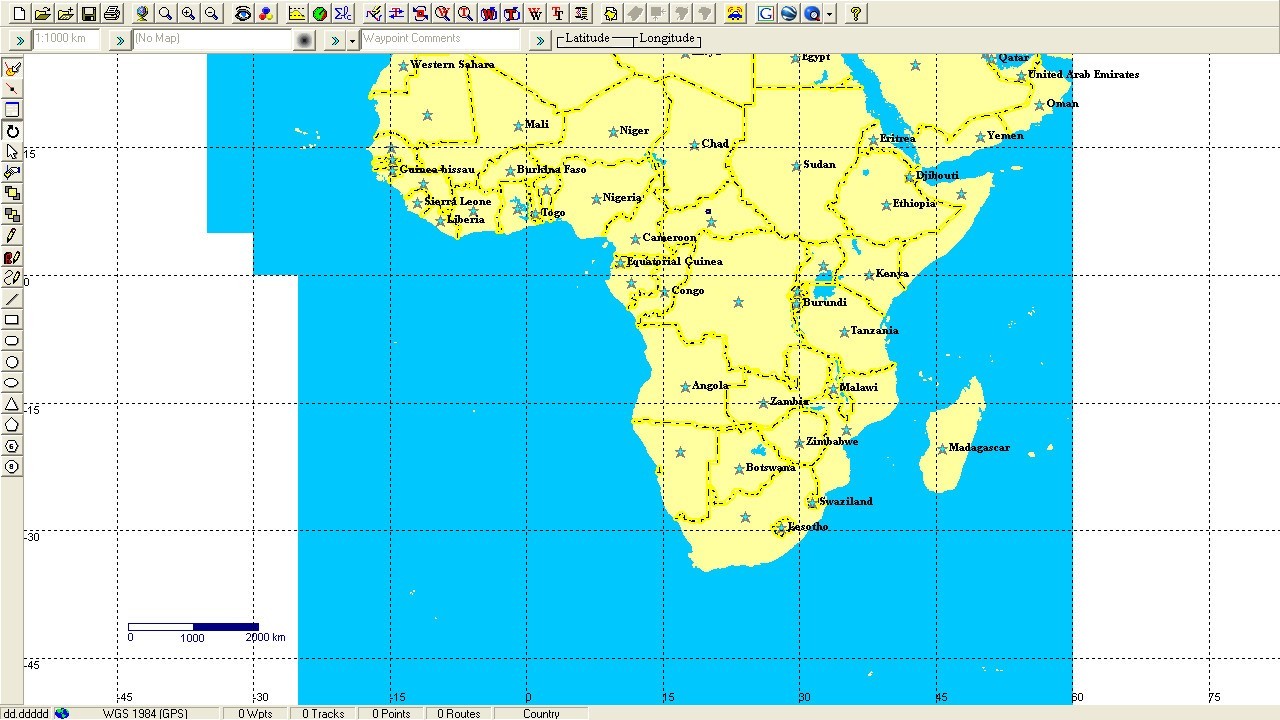The height and width of the screenshot is (720, 1280).
Task: Click the Nigeria label on the map
Action: pyautogui.click(x=622, y=198)
